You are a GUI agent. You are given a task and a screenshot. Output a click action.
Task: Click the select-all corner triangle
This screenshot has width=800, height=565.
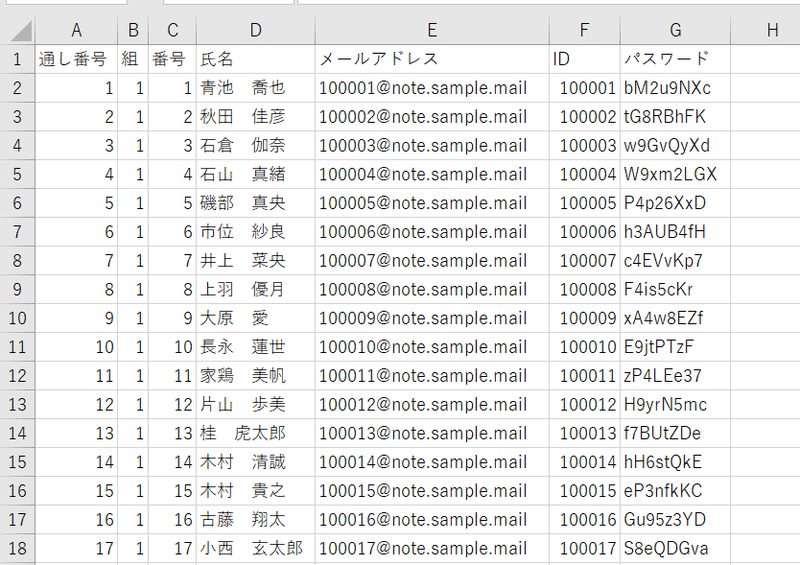[20, 31]
